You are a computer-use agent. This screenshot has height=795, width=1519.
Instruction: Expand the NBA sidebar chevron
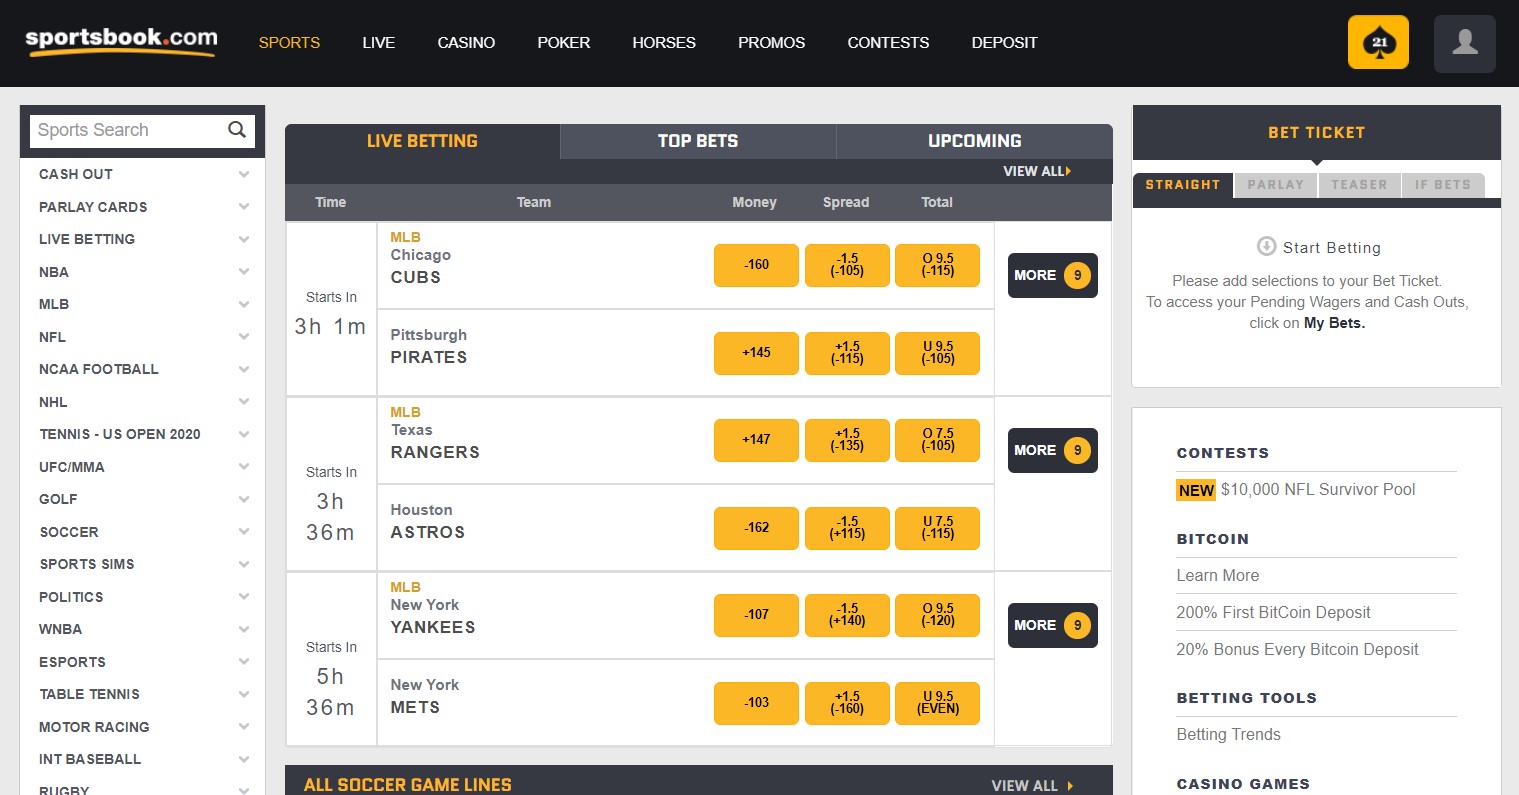coord(244,272)
